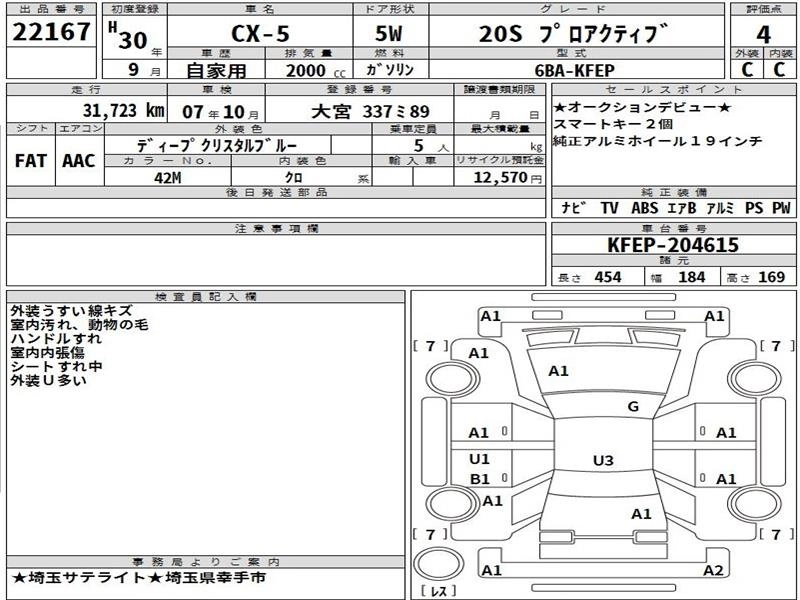Click the U3 mark on the roof
The height and width of the screenshot is (600, 800).
pos(603,461)
